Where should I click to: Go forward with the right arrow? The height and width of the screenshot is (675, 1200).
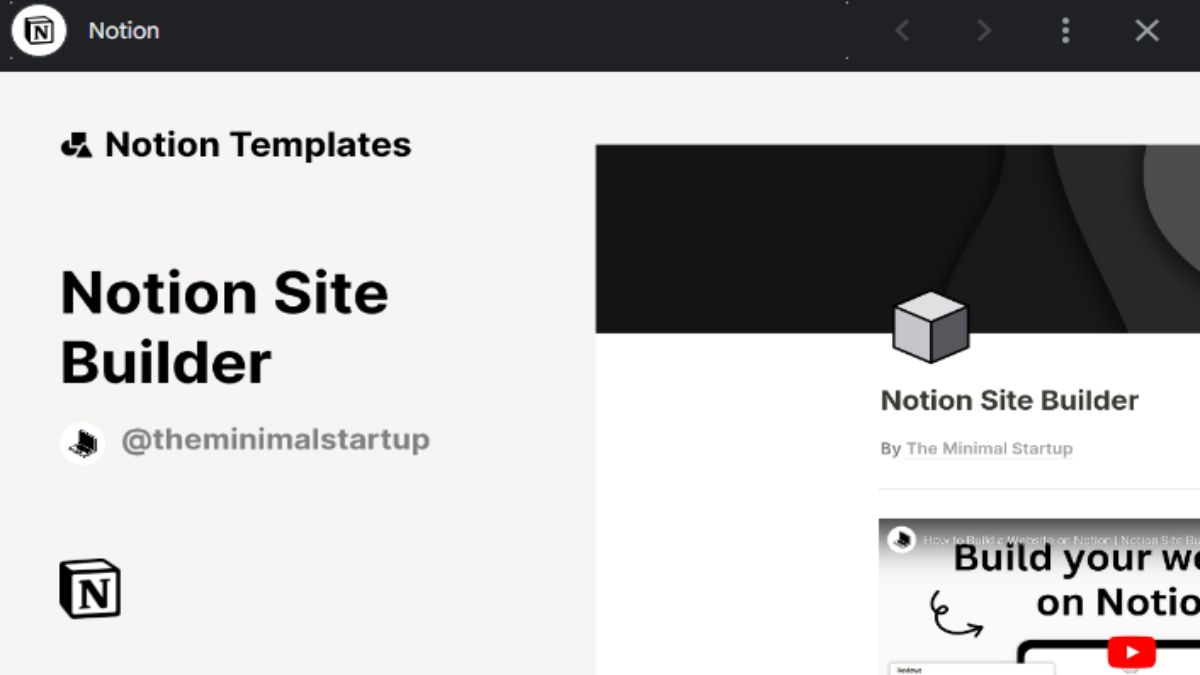984,31
